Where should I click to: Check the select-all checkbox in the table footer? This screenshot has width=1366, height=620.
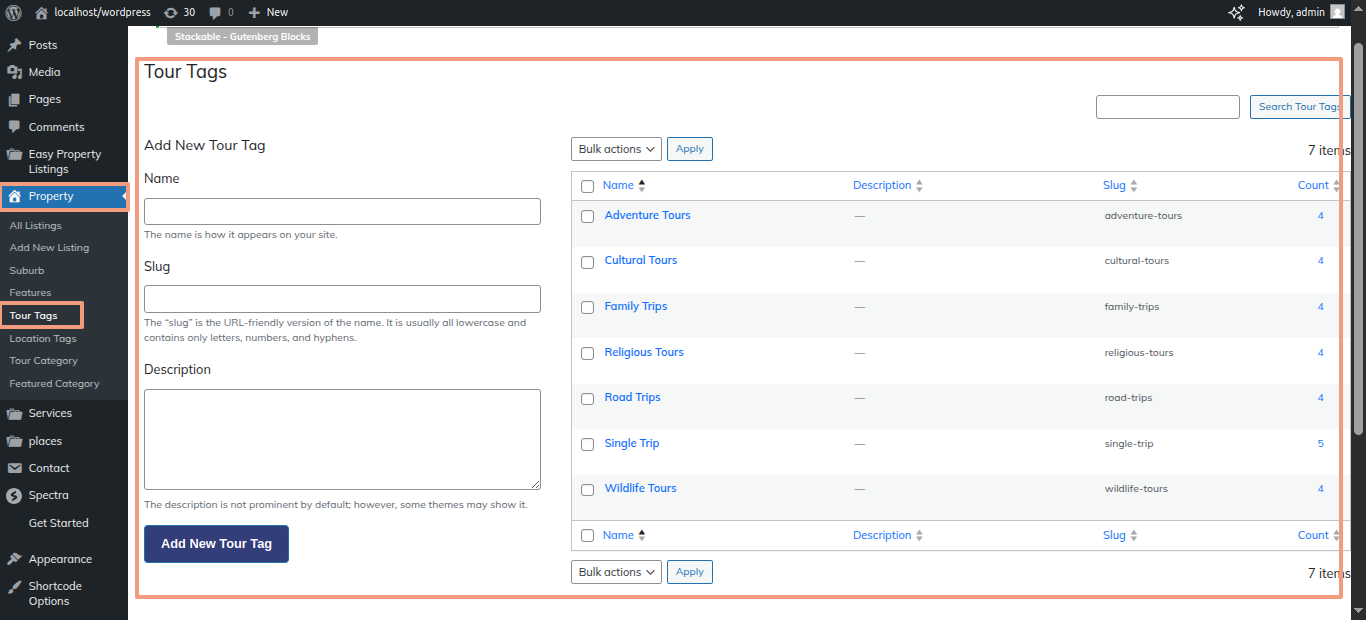(x=587, y=536)
